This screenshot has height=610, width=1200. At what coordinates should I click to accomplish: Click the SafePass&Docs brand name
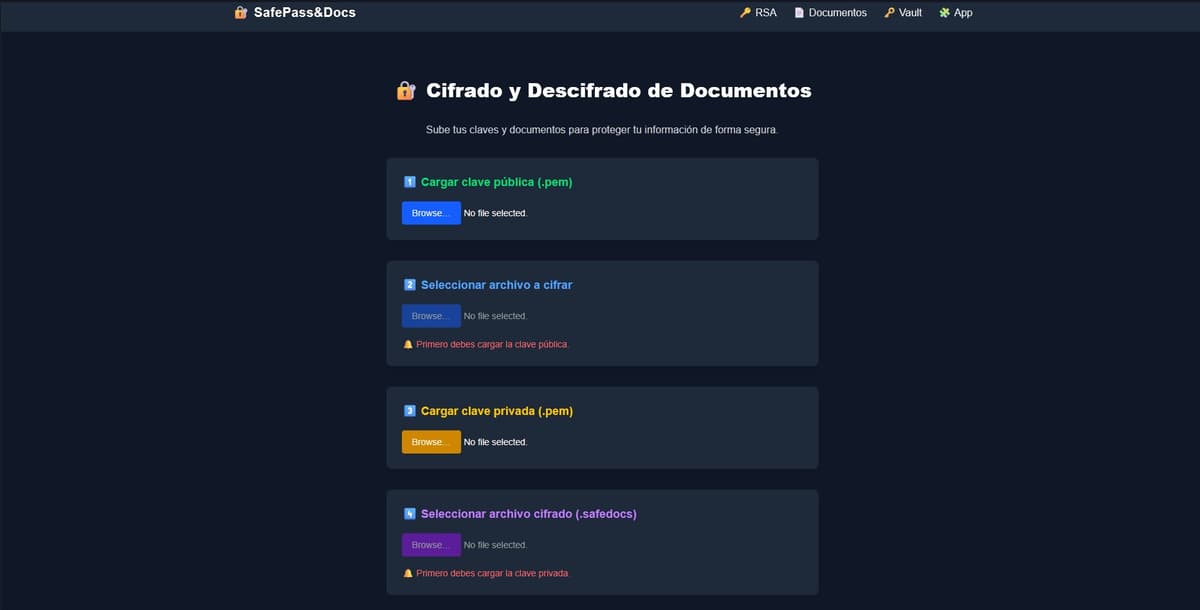click(304, 13)
